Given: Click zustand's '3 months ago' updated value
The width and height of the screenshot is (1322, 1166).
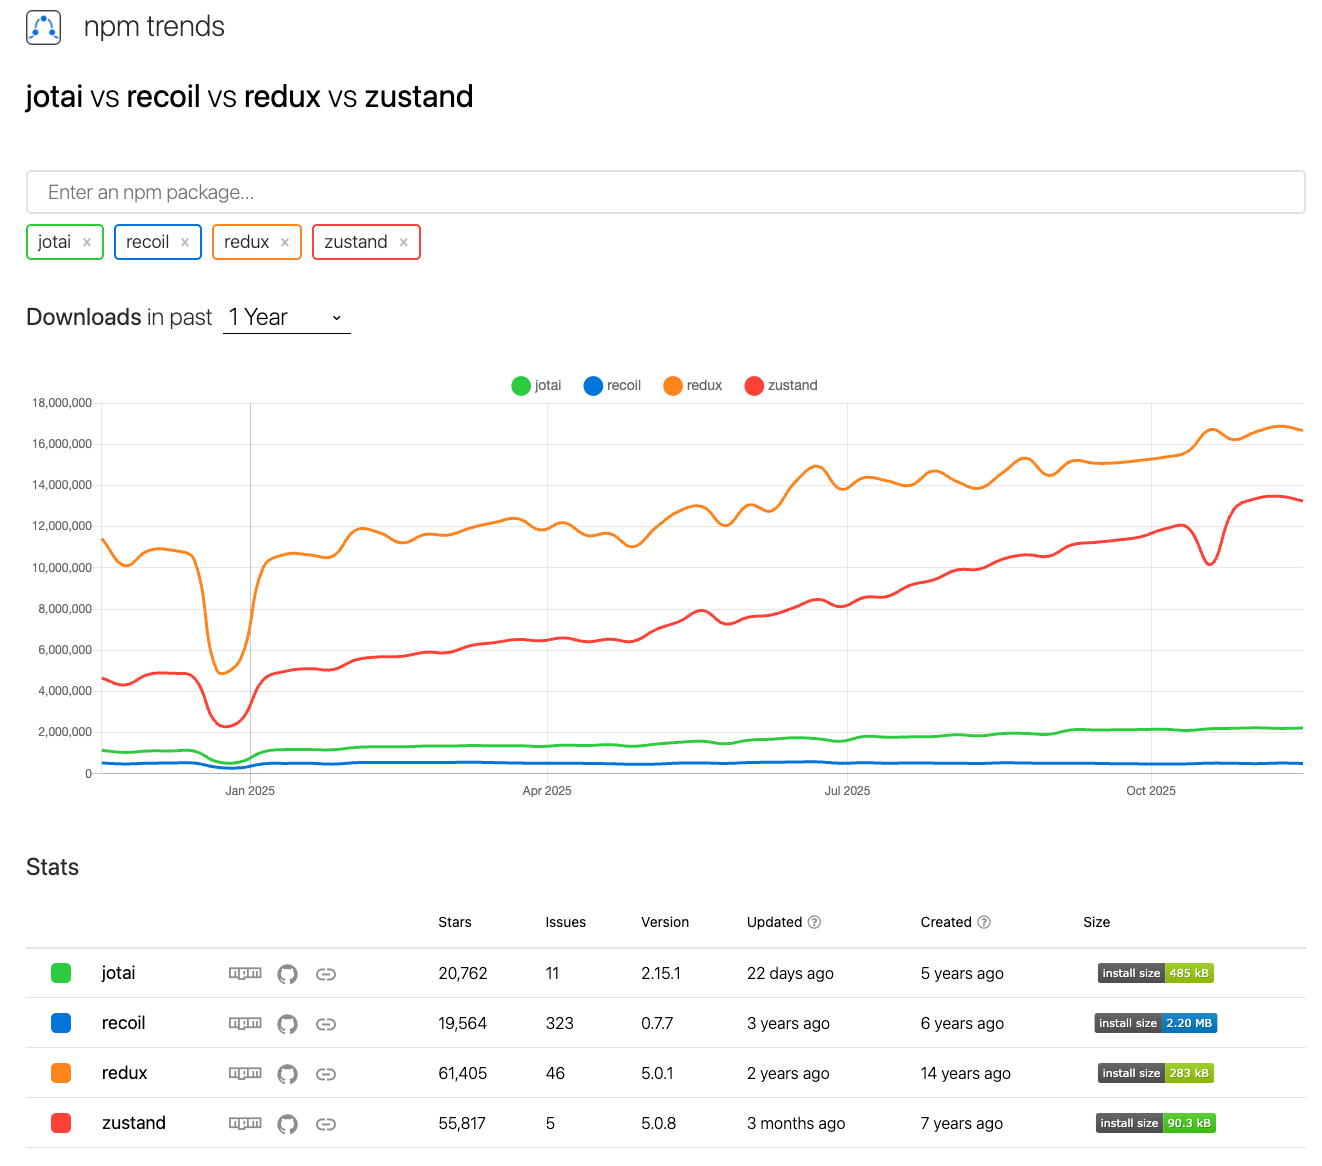Looking at the screenshot, I should tap(796, 1123).
